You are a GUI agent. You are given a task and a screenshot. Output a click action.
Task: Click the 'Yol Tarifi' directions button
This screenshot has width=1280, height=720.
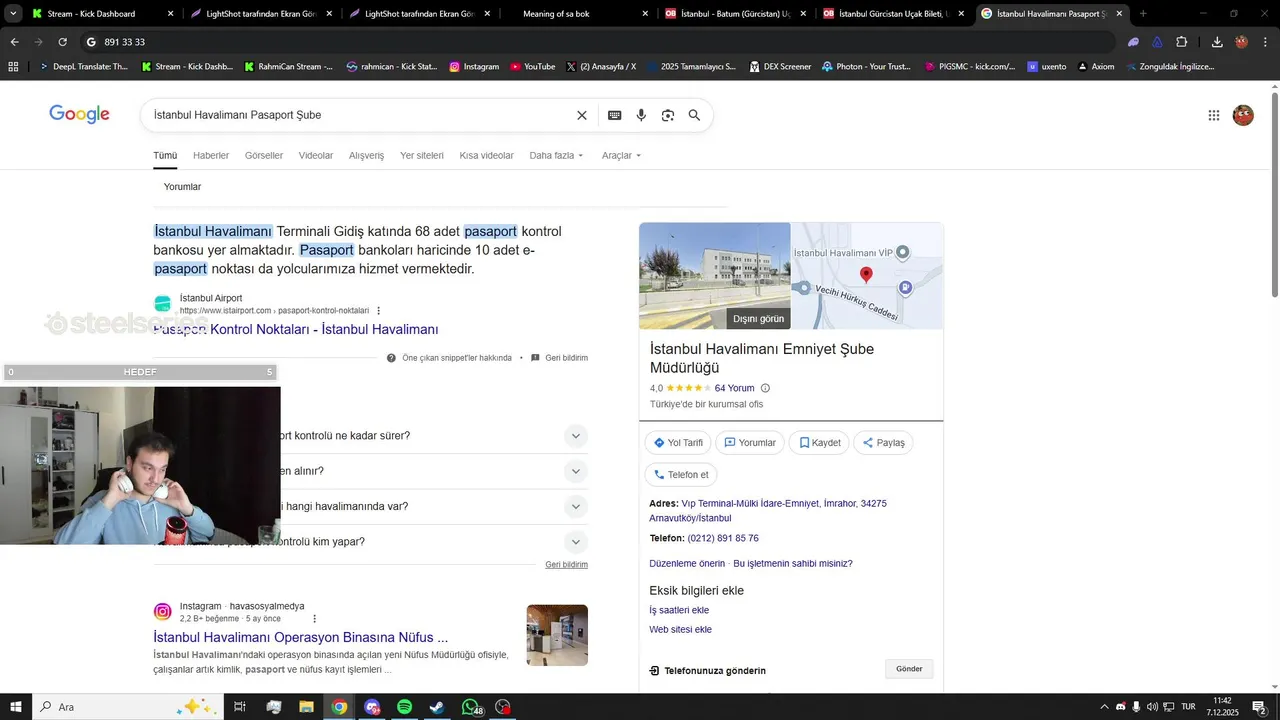pyautogui.click(x=678, y=443)
